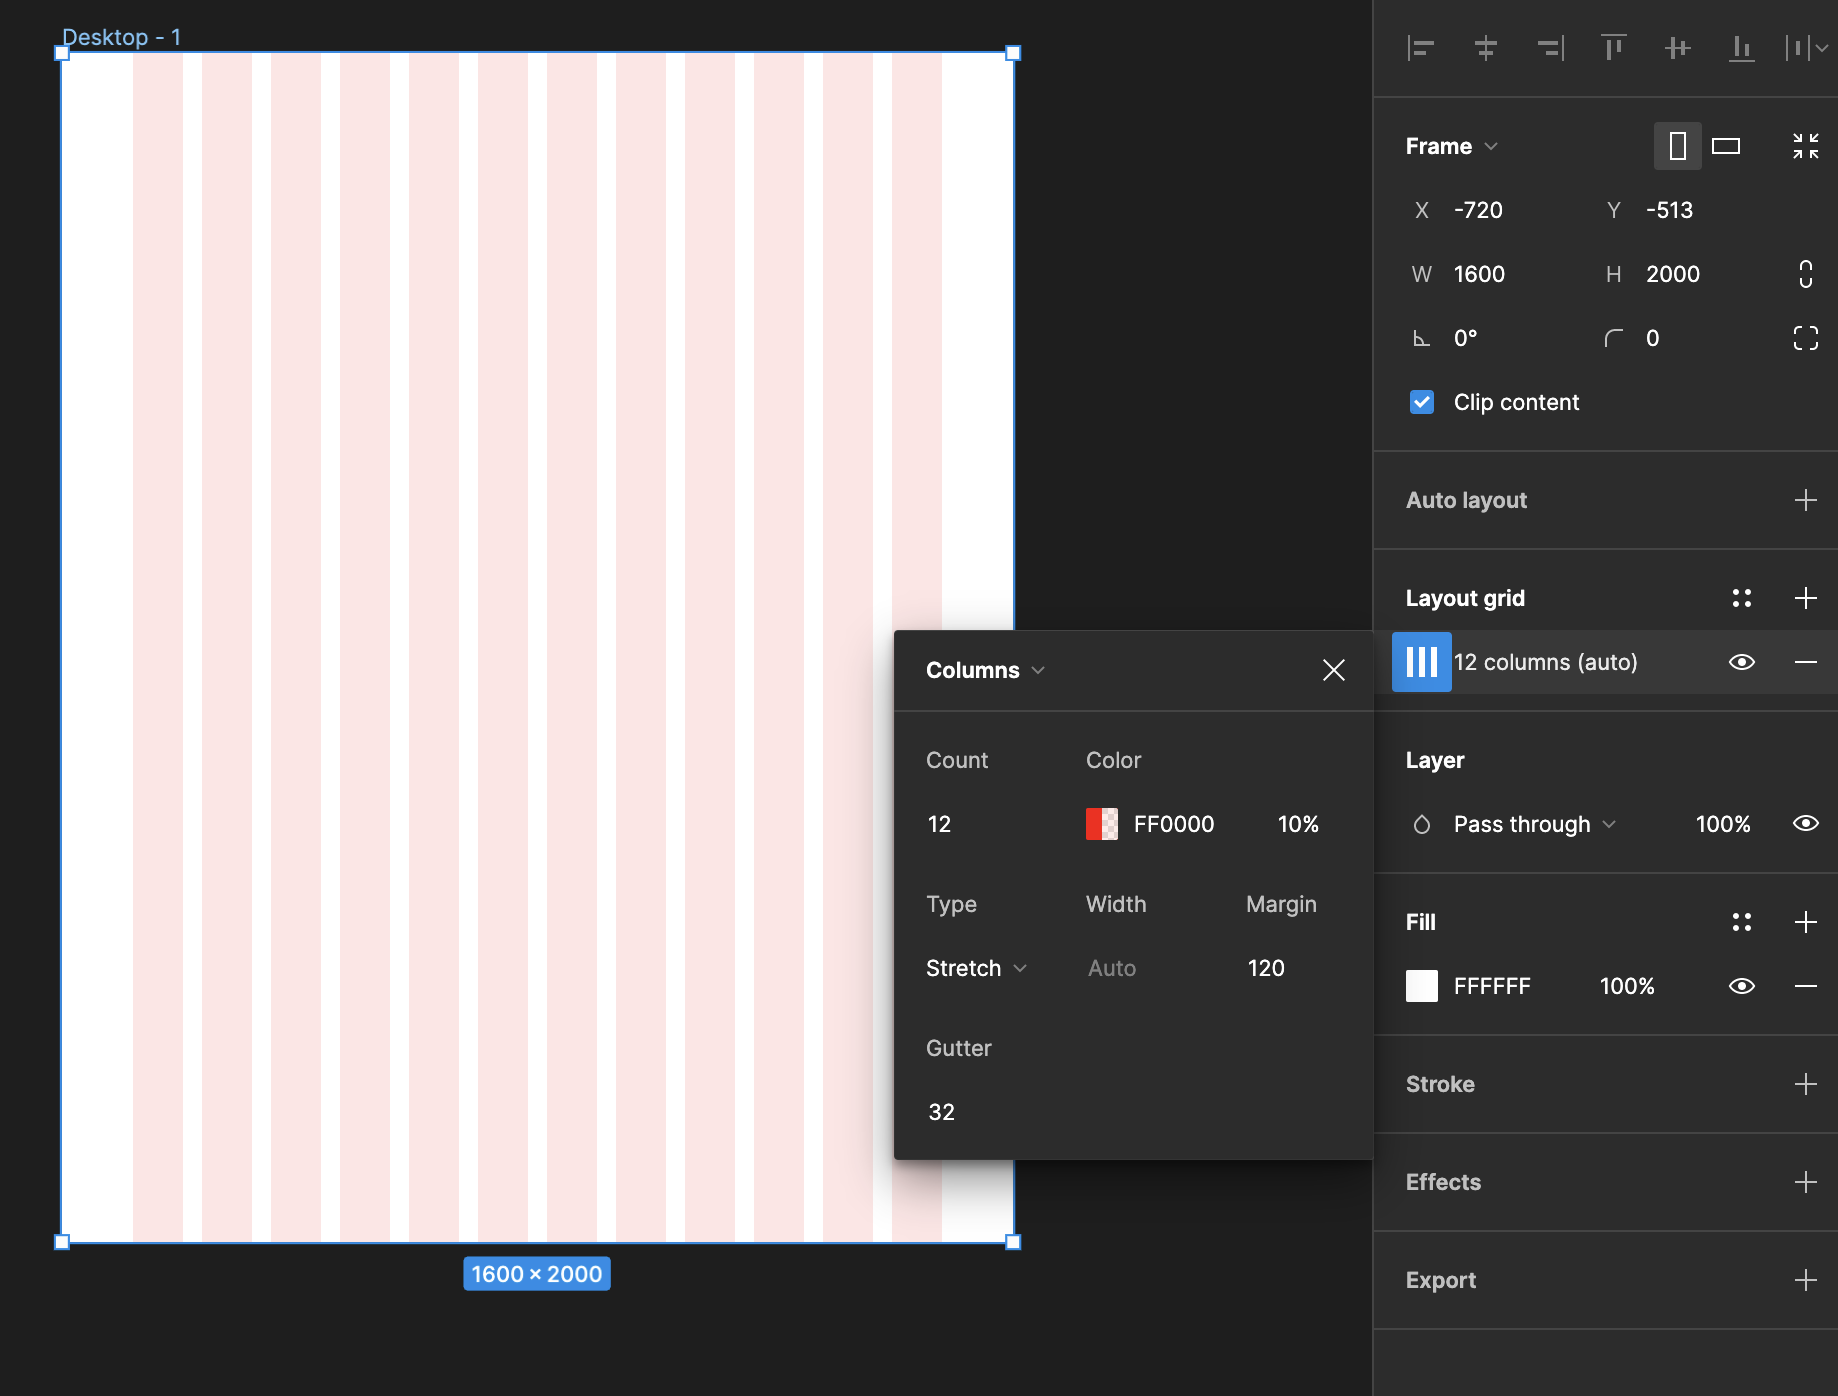
Task: Select the Desktop - 1 frame label
Action: tap(121, 37)
